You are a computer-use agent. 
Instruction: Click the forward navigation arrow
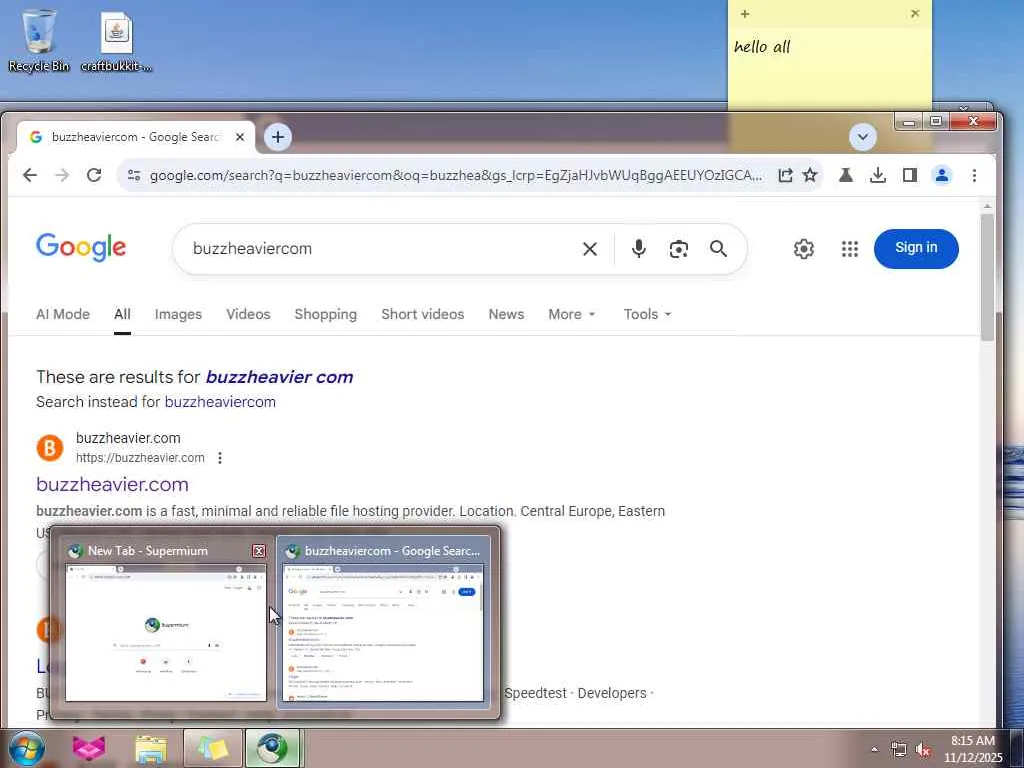62,175
